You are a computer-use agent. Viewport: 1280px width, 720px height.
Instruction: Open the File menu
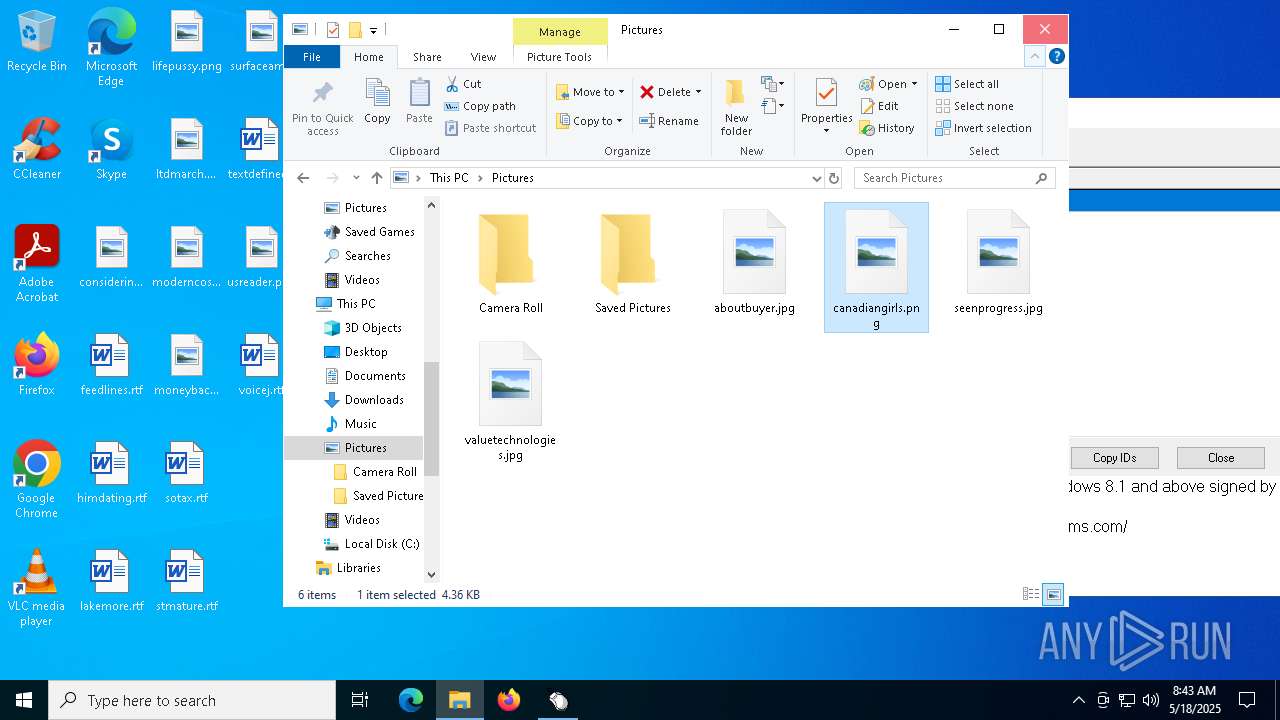point(312,57)
